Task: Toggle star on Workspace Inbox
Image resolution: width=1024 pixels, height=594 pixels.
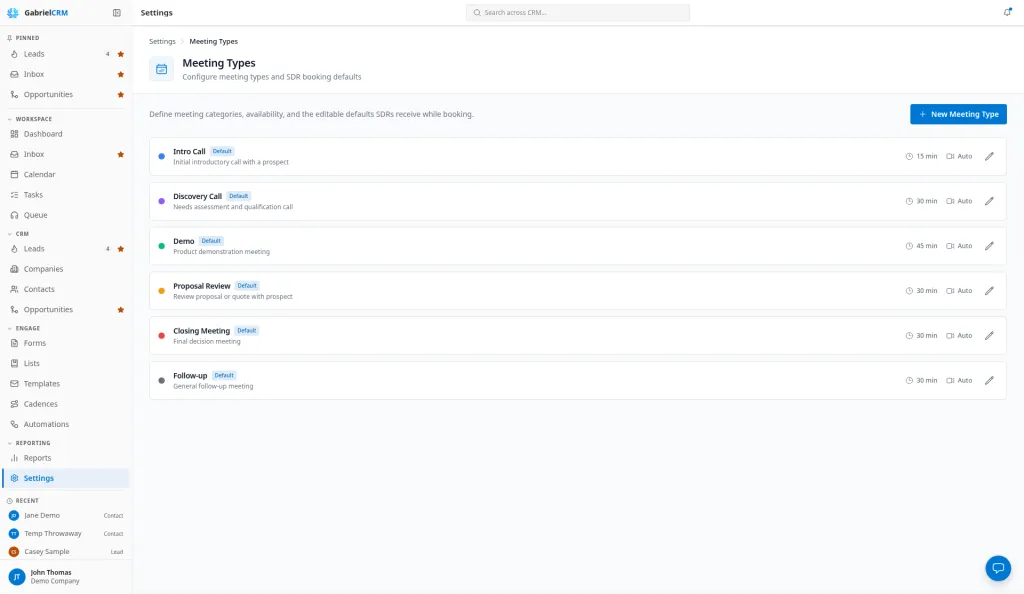Action: coord(121,155)
